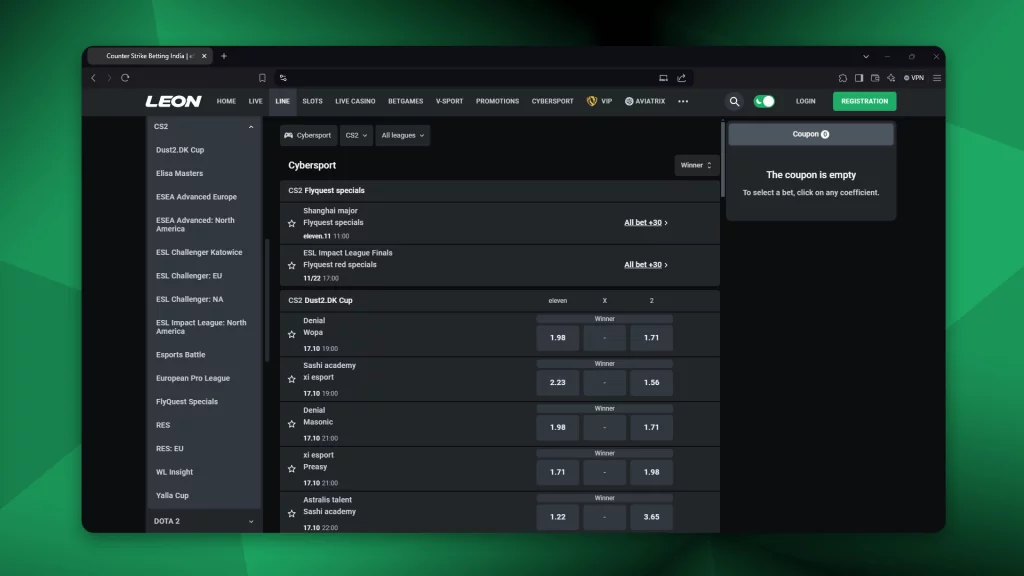Open the three-dots more menu

(683, 101)
